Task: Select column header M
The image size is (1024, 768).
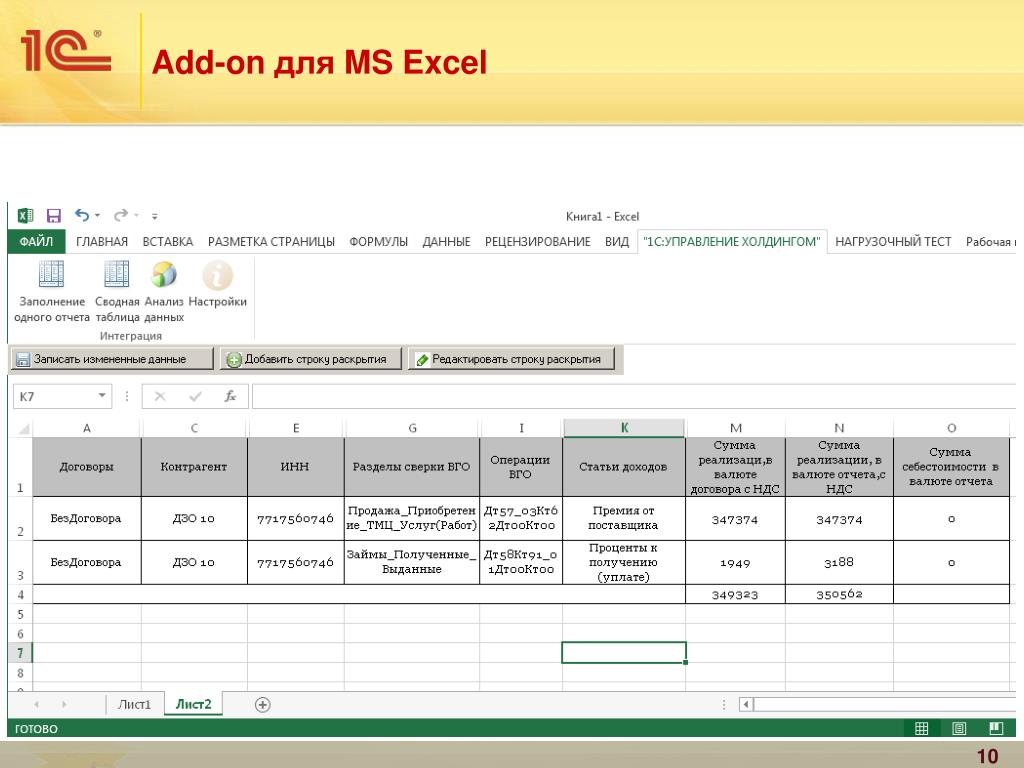Action: tap(735, 428)
